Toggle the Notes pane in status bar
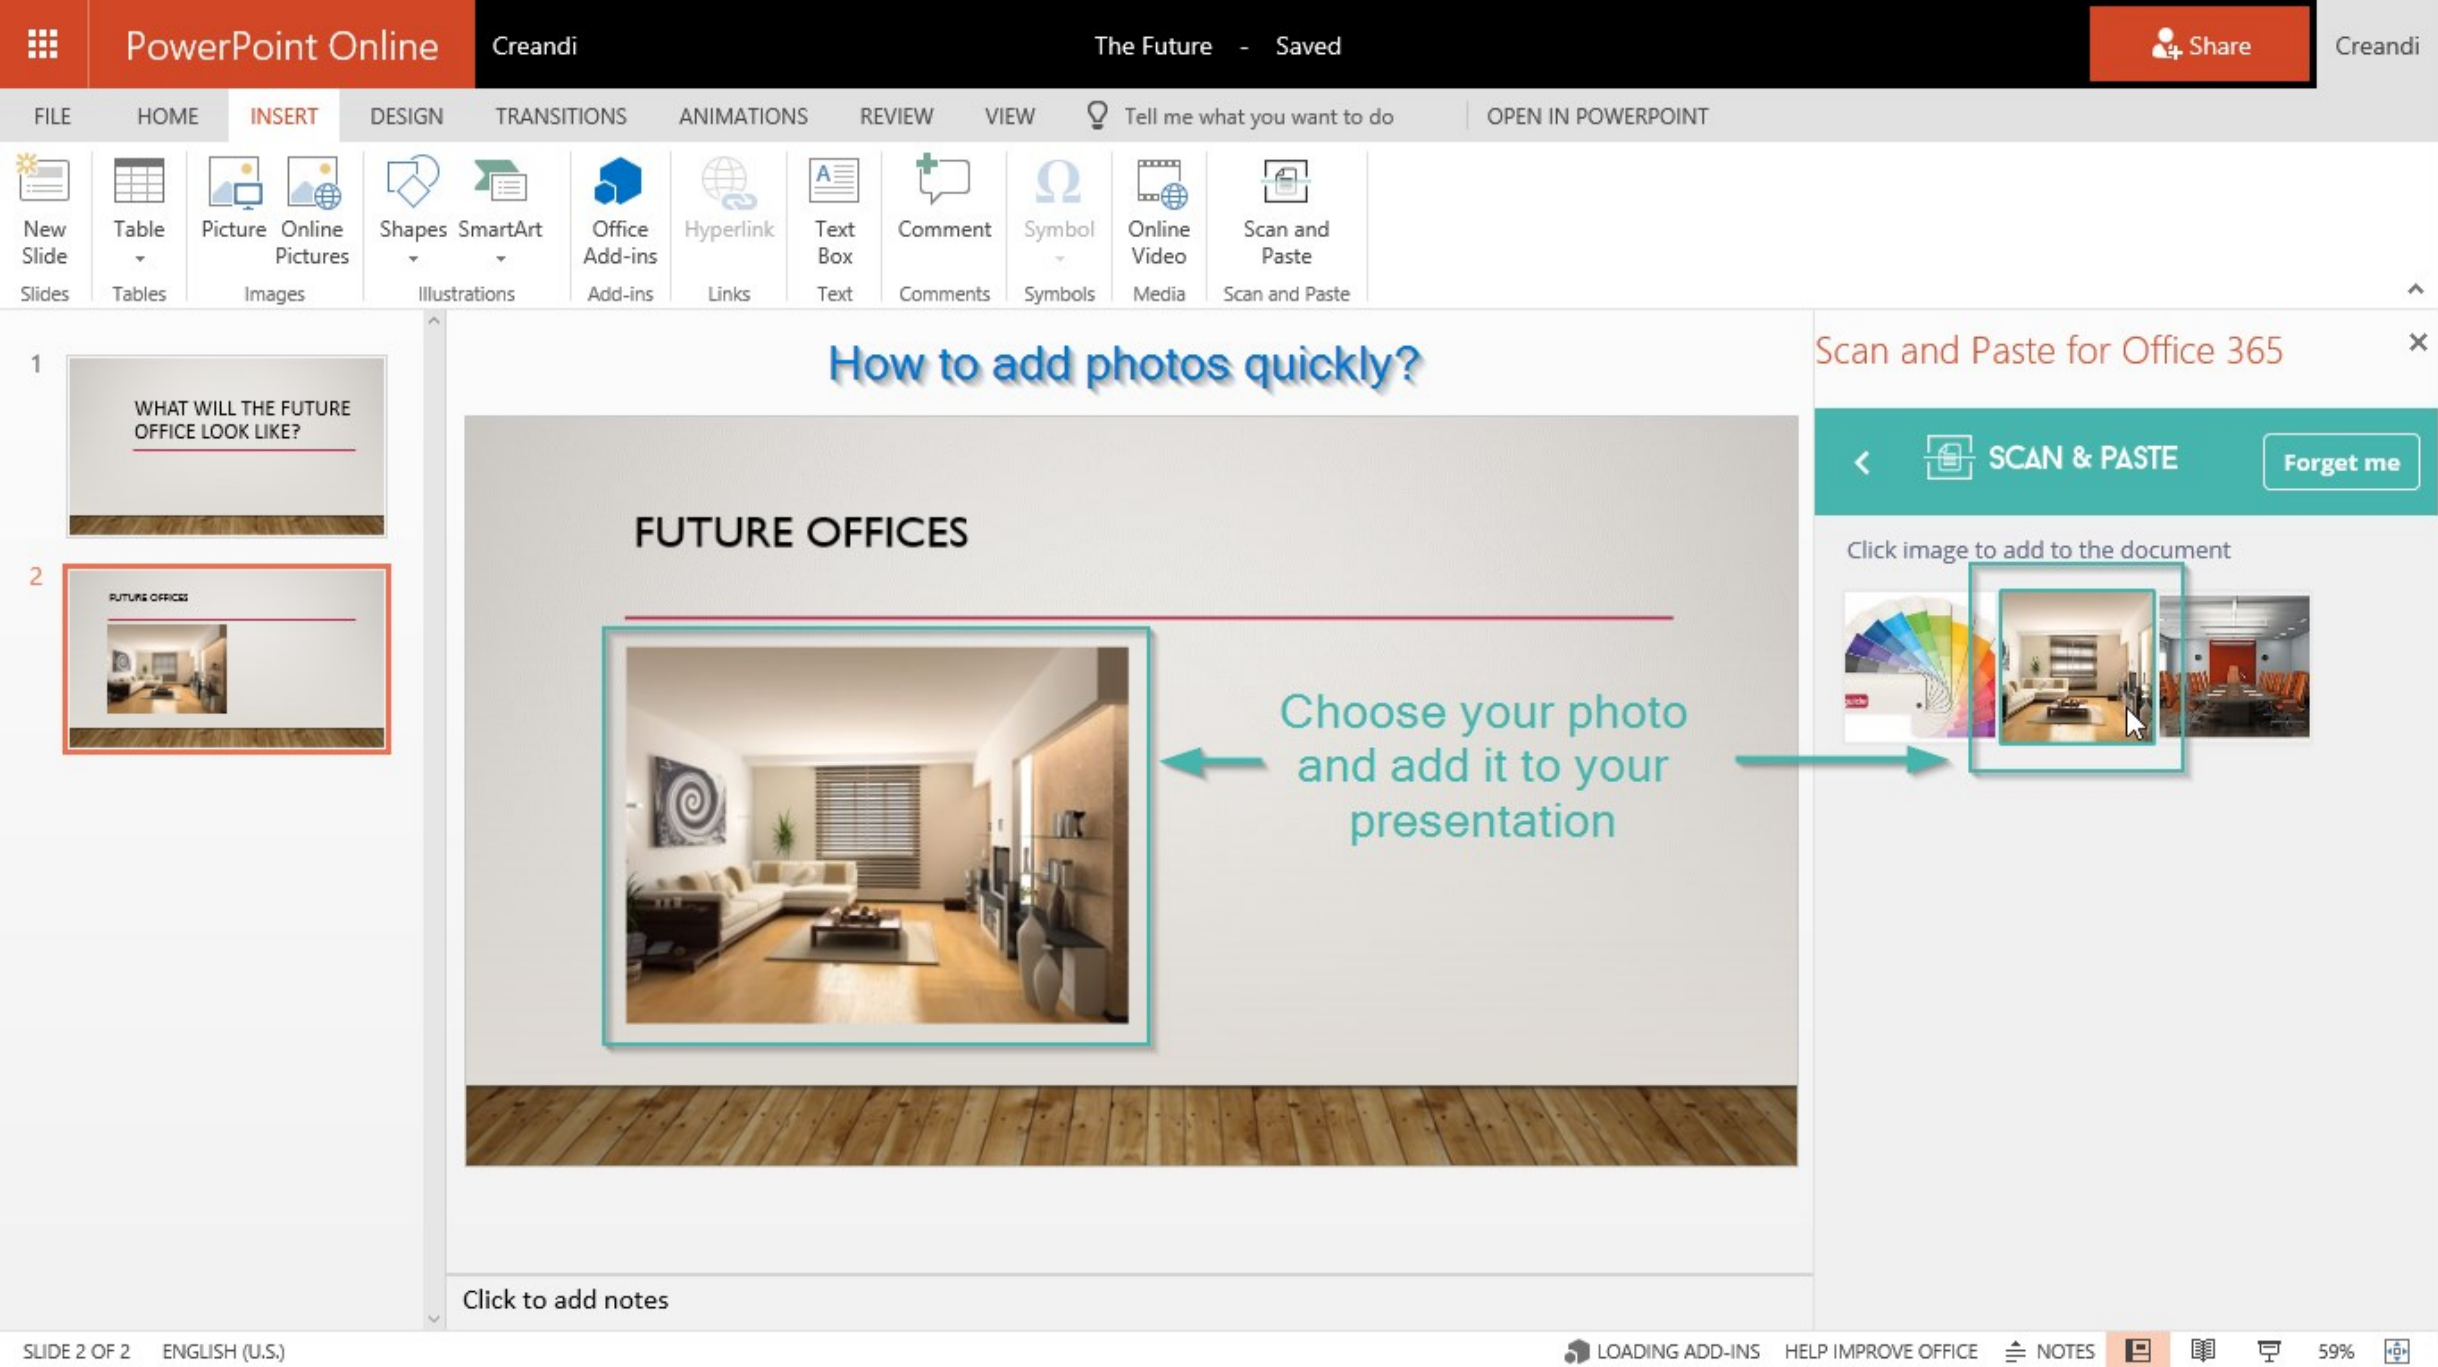This screenshot has width=2438, height=1367. (x=2050, y=1351)
